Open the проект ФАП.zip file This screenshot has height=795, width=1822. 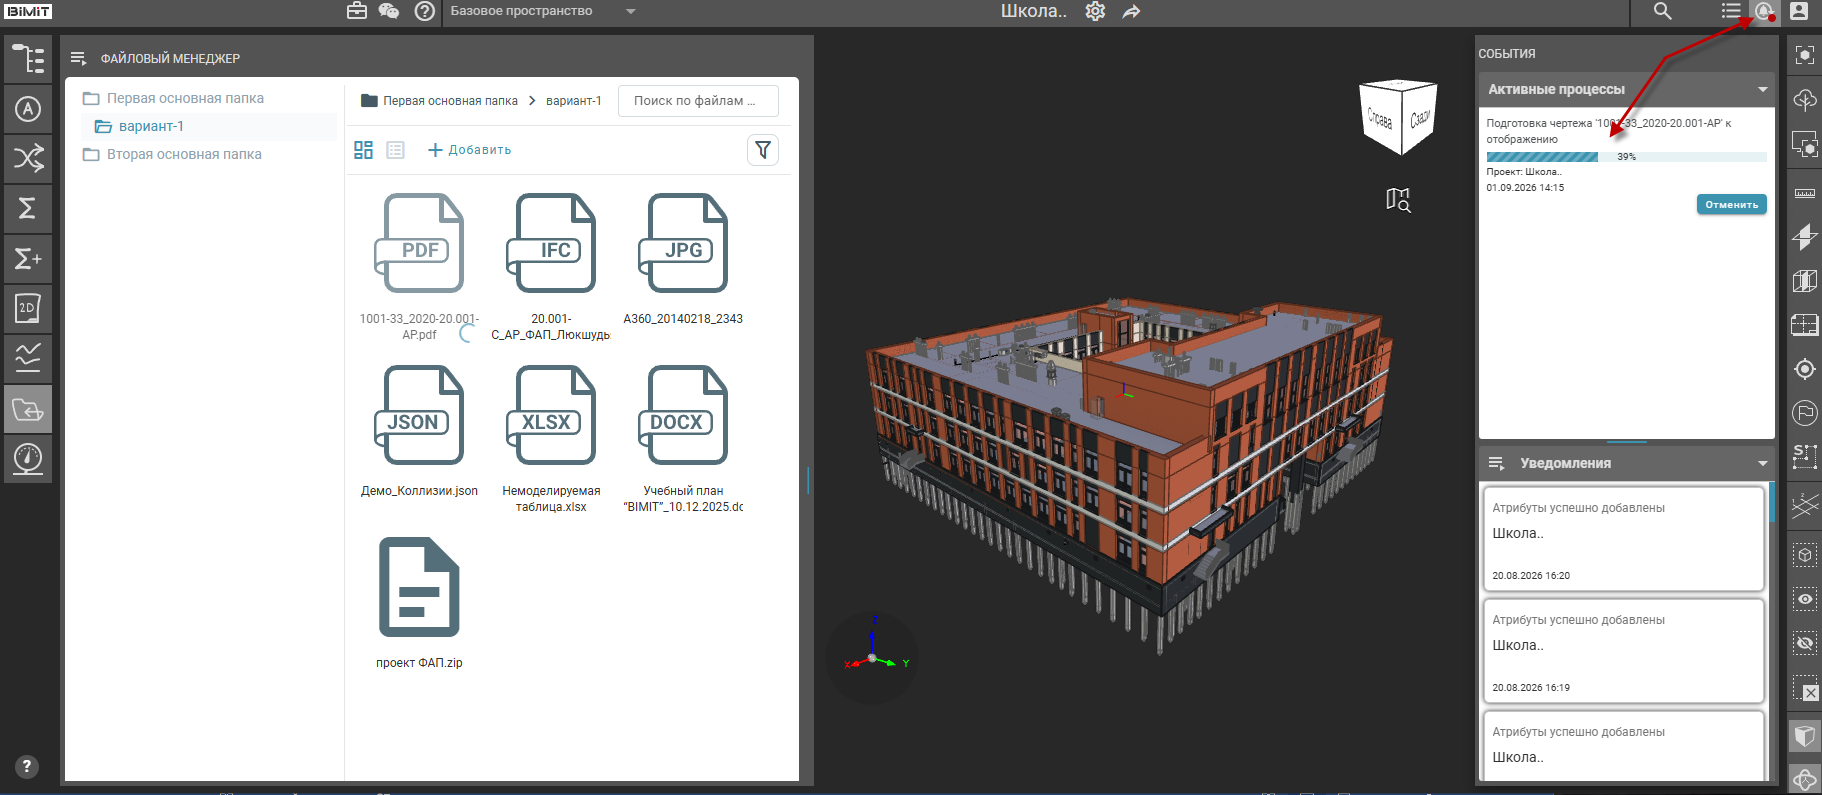pyautogui.click(x=419, y=603)
